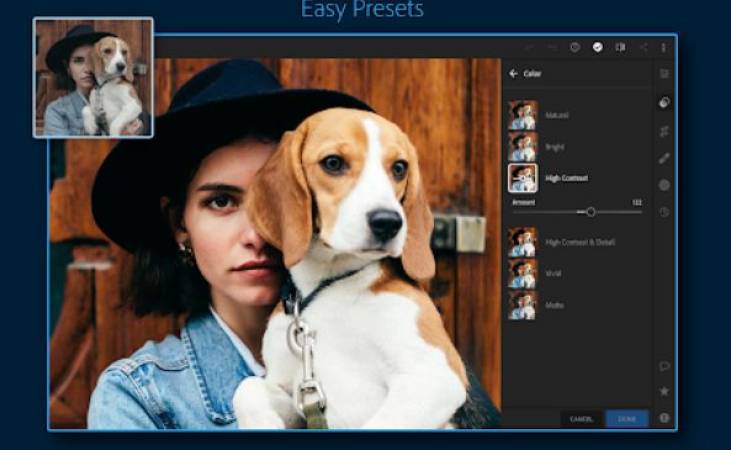
Task: Click the Amount slider handle
Action: pos(591,212)
